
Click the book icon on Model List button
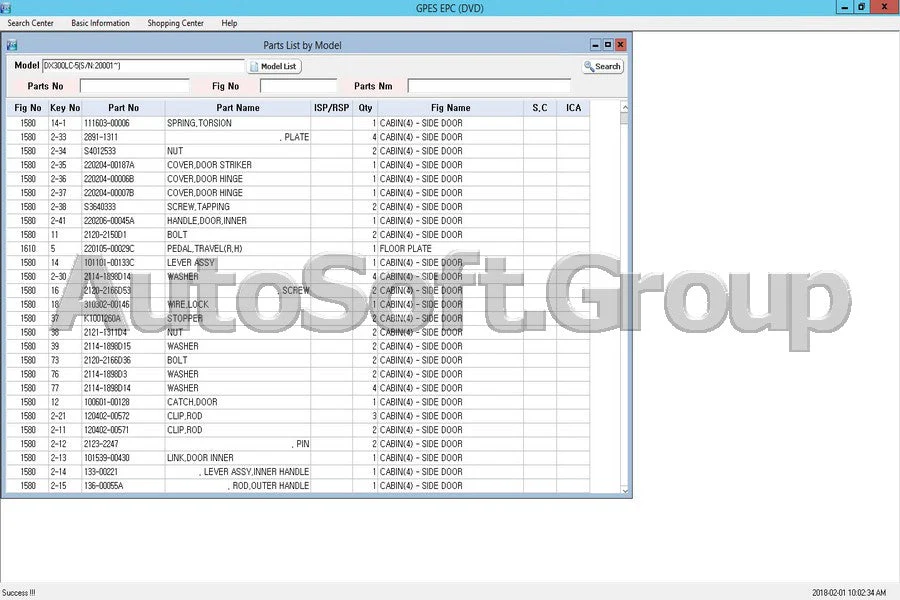(x=257, y=66)
